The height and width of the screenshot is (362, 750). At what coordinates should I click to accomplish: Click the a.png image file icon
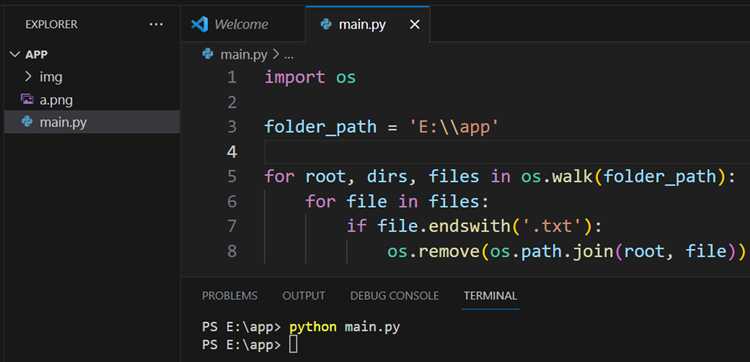[x=27, y=99]
